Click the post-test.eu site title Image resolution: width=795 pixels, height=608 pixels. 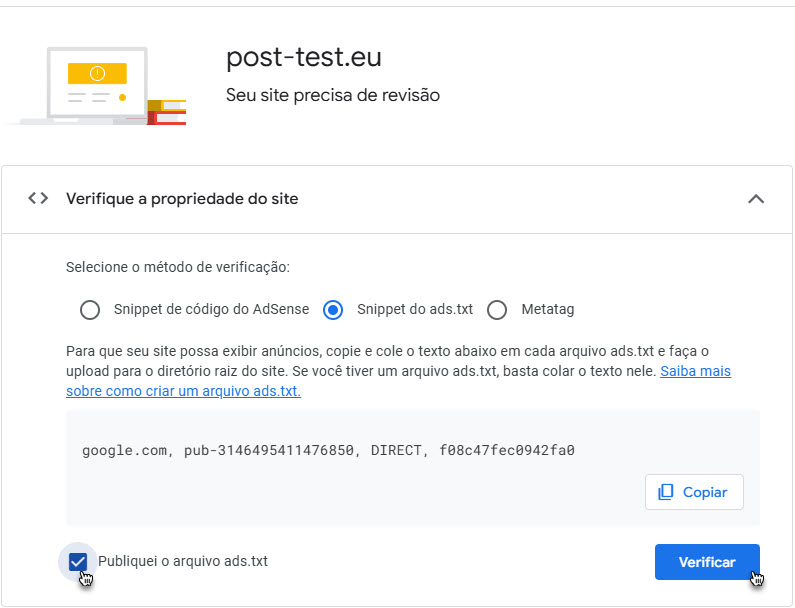pos(304,57)
